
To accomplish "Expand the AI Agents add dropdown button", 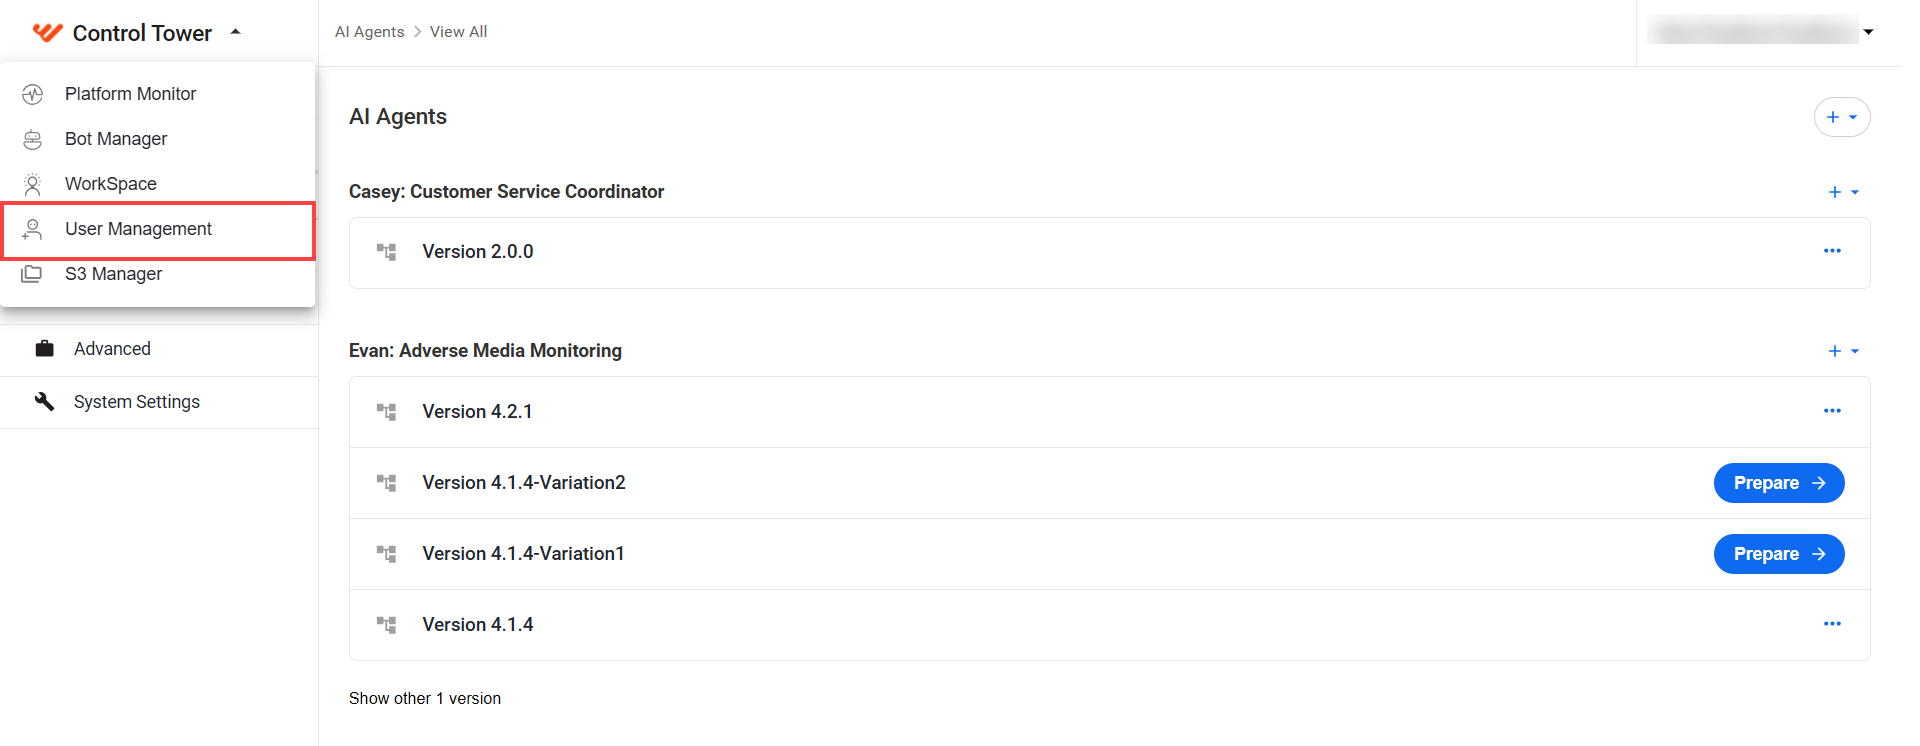I will [x=1842, y=117].
